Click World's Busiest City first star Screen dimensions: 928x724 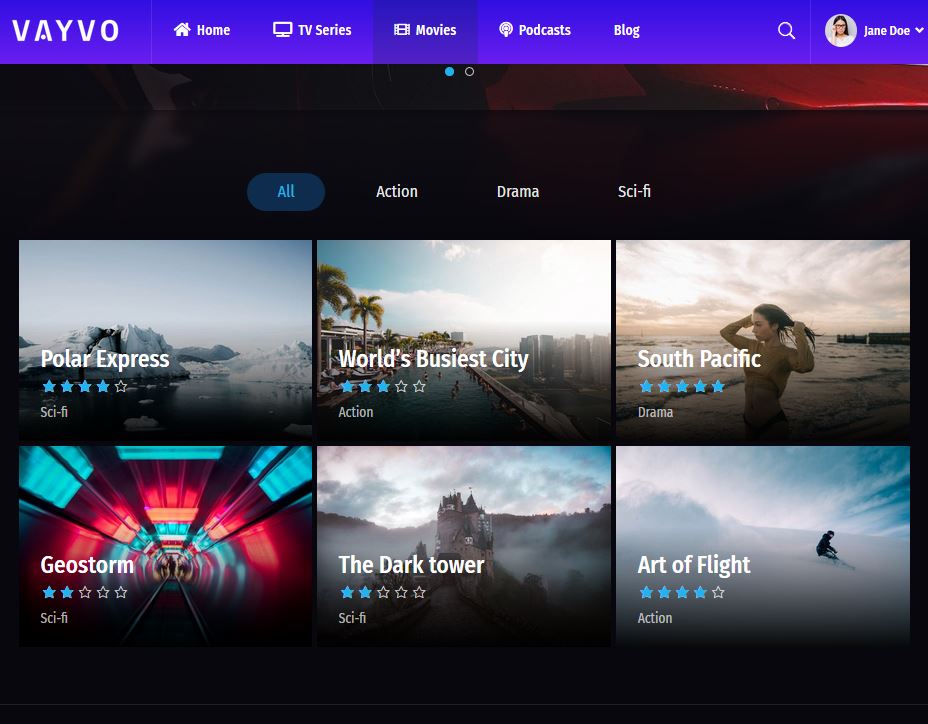(x=347, y=387)
